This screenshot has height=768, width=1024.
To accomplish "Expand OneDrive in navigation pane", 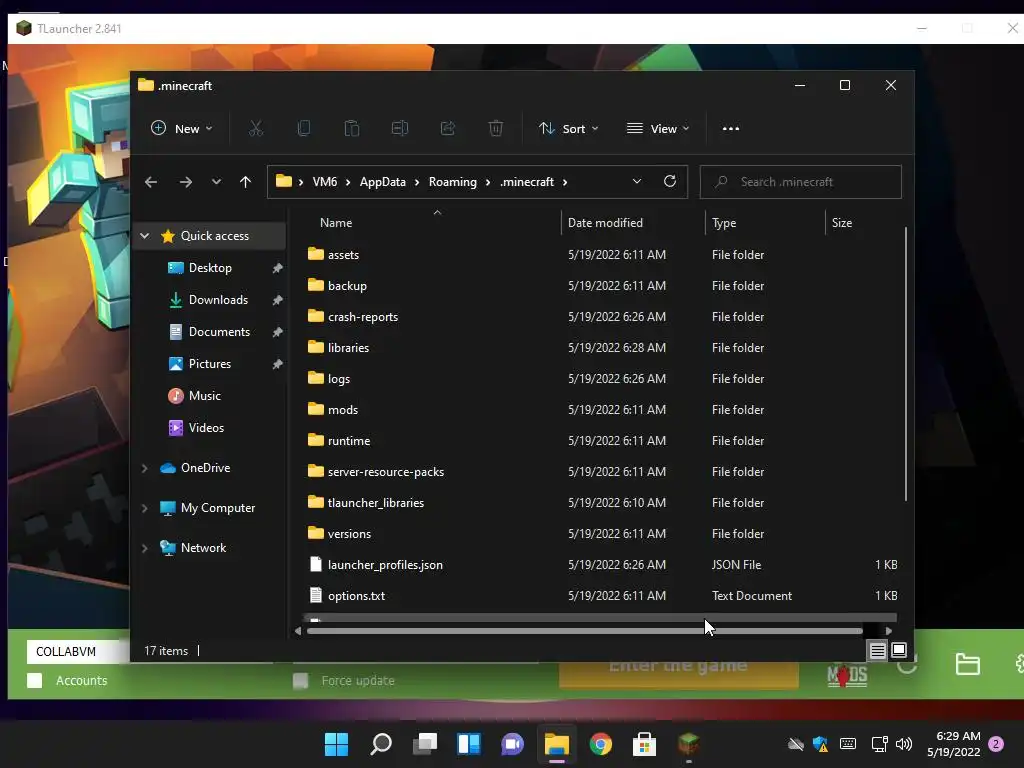I will pyautogui.click(x=145, y=468).
